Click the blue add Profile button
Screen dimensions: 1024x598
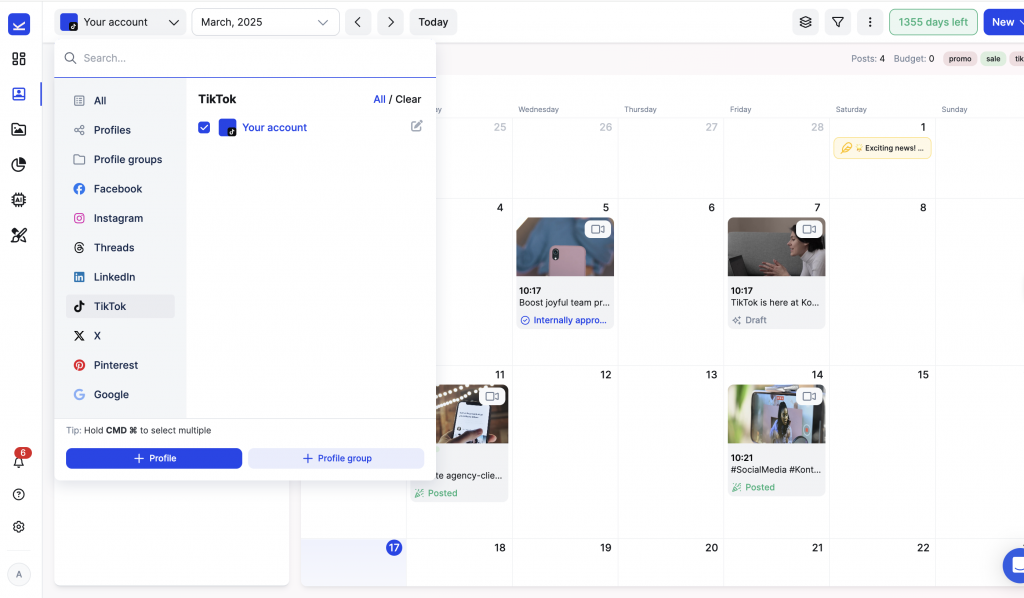tap(154, 458)
